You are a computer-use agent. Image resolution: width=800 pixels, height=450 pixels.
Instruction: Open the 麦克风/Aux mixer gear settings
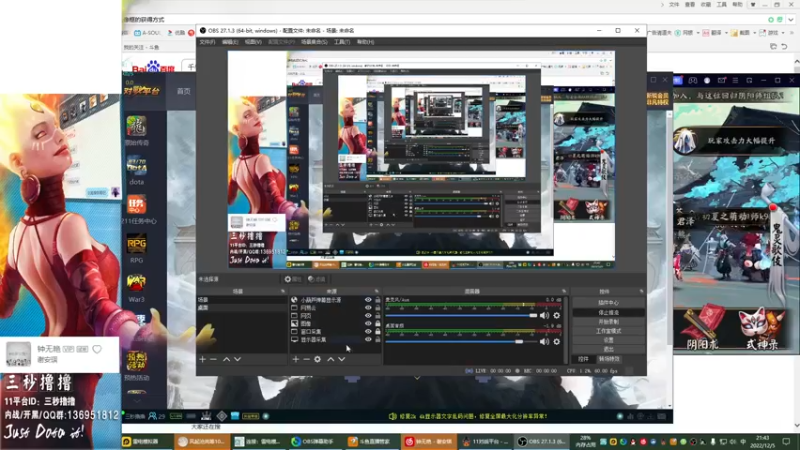(x=557, y=316)
